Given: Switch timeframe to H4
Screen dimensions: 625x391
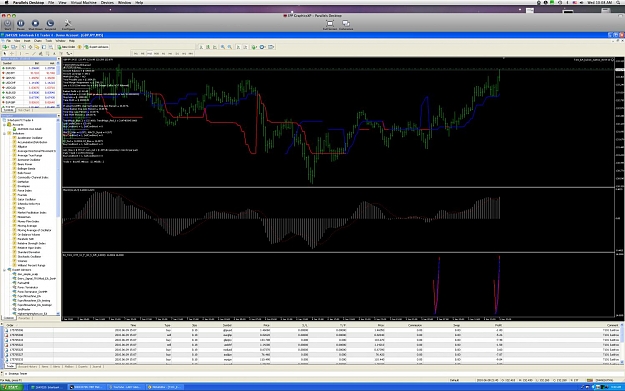Looking at the screenshot, I should [170, 53].
